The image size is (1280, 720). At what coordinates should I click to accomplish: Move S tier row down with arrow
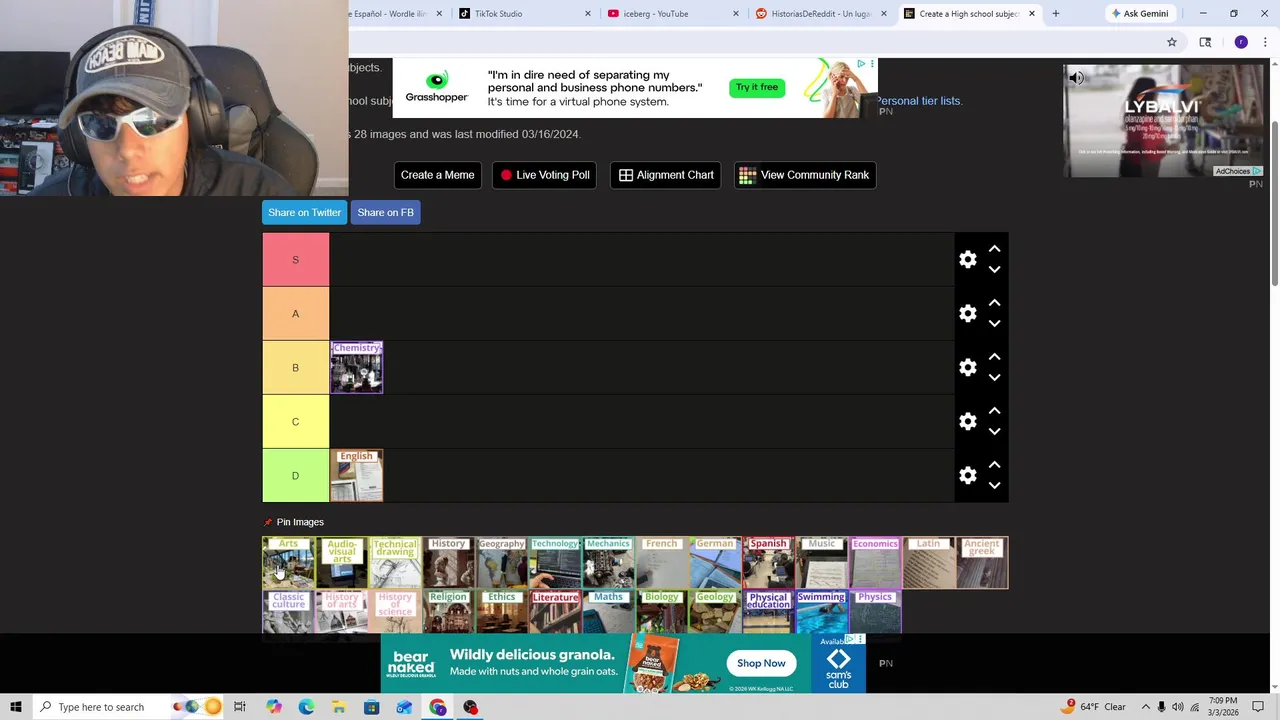click(x=994, y=269)
